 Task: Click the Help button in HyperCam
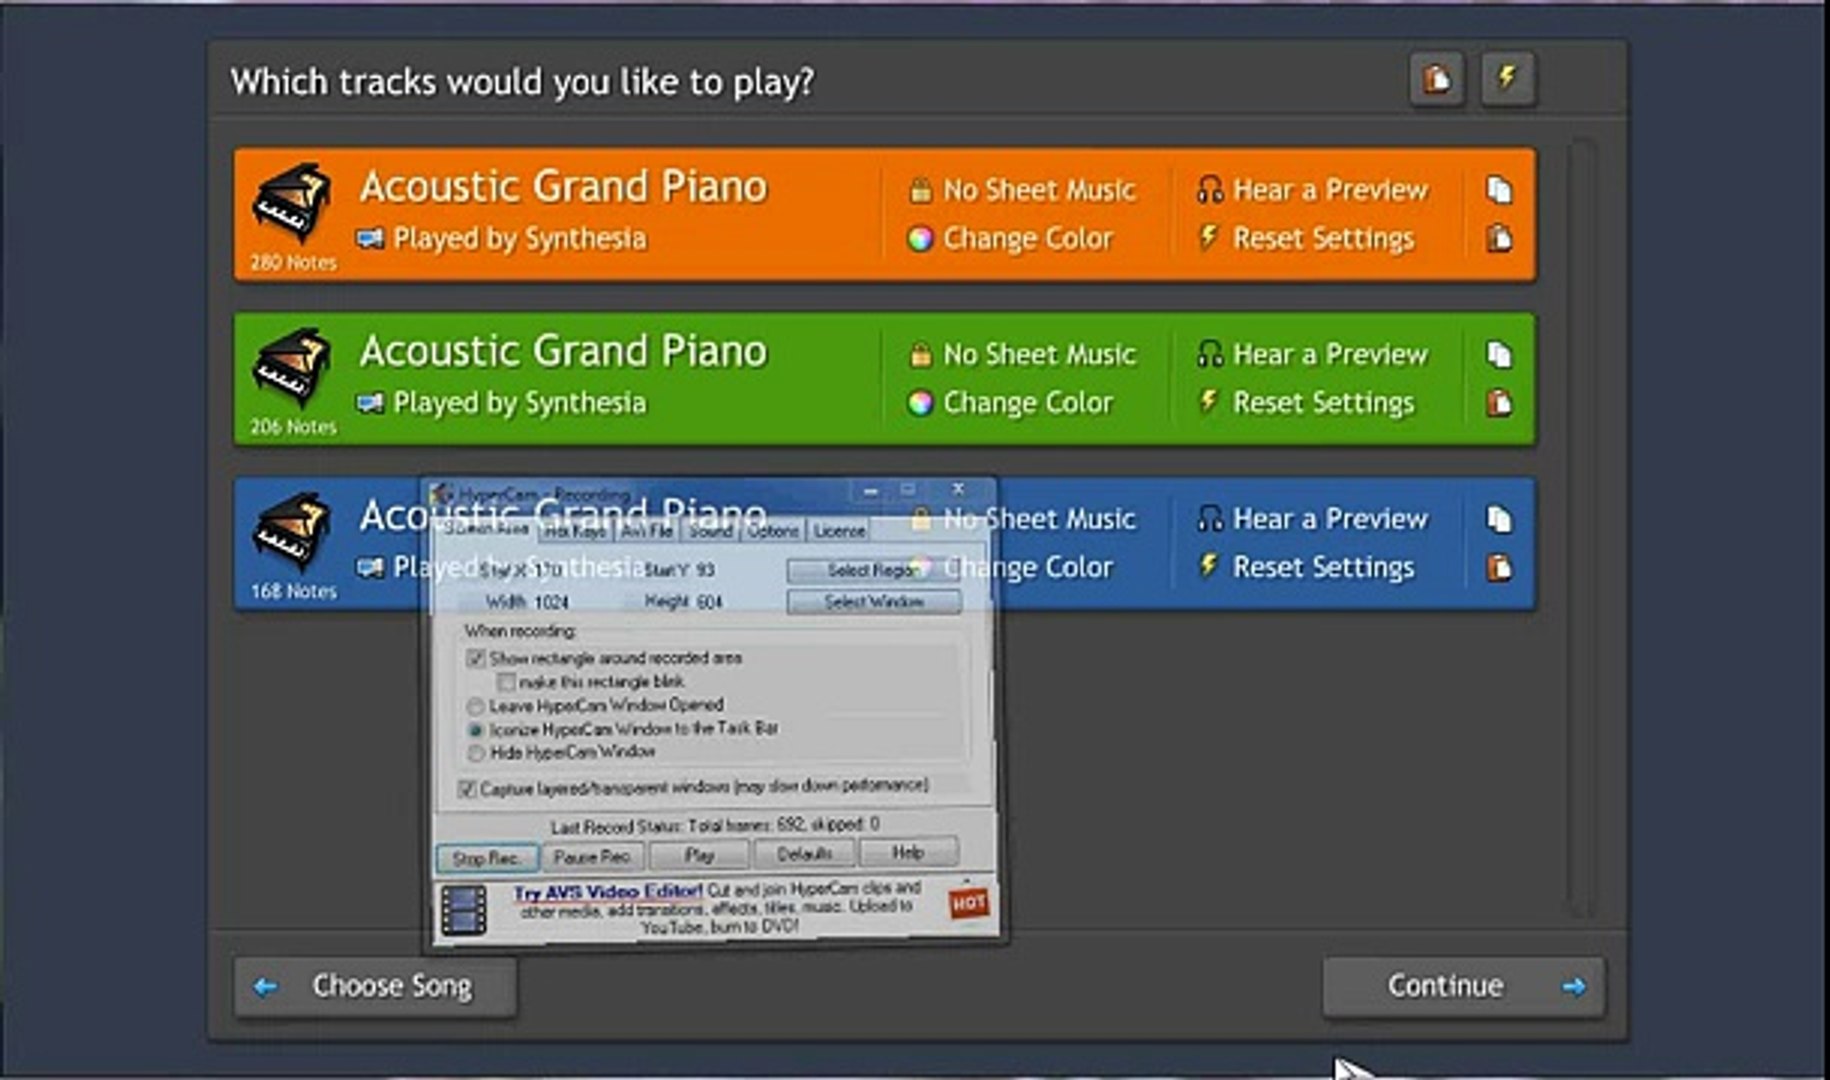coord(908,852)
